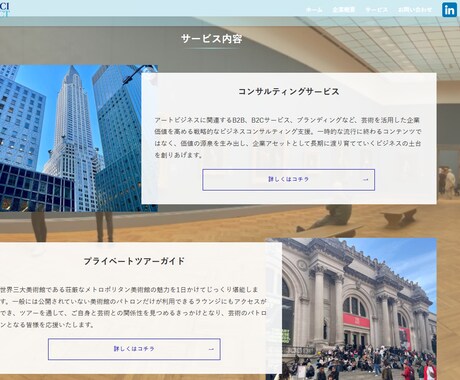460x380 pixels.
Task: Click 詳しくはコチラ under コンサルティングサービス
Action: click(289, 180)
